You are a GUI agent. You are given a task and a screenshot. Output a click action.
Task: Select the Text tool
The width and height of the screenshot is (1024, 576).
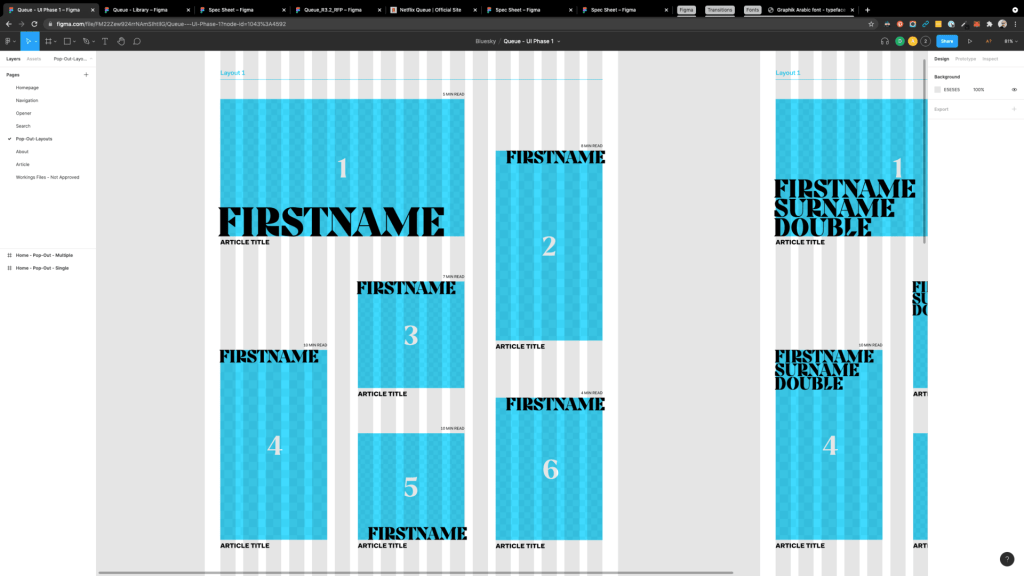105,41
